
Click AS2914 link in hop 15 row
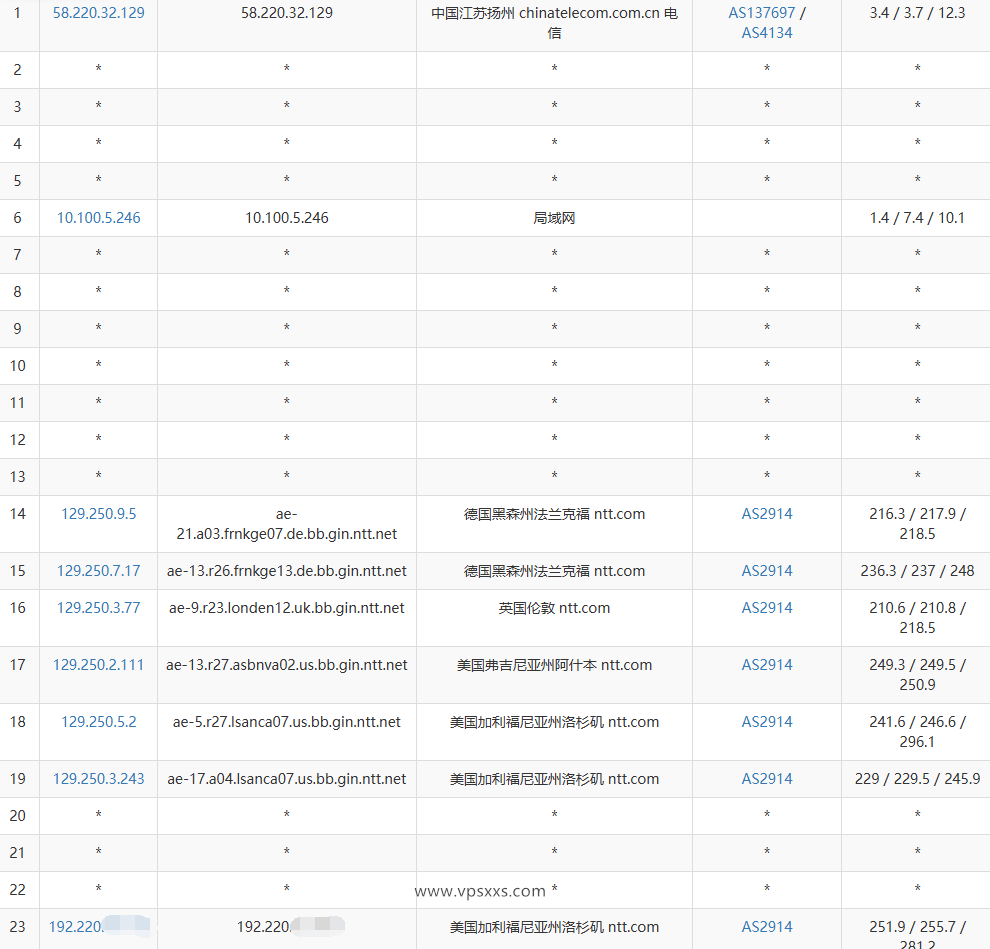766,571
